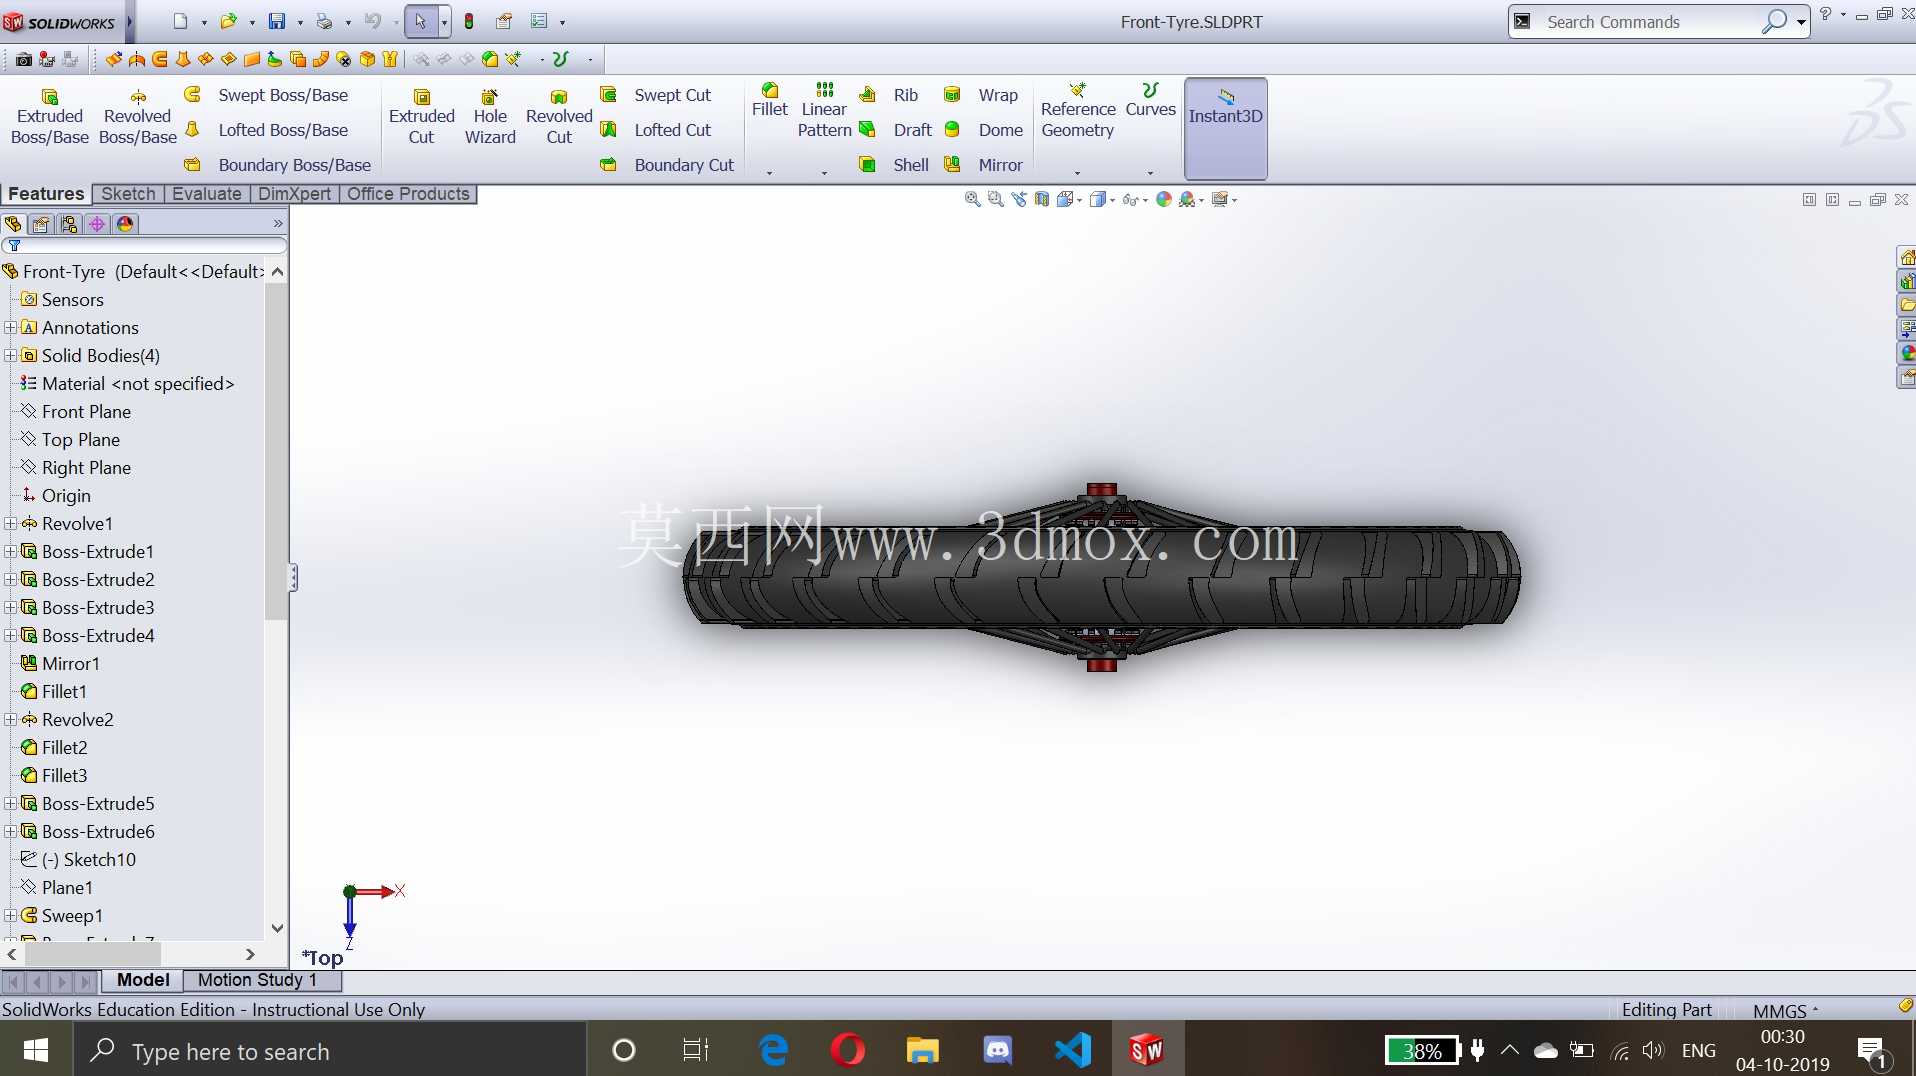The height and width of the screenshot is (1076, 1916).
Task: Click the Extruded Boss/Base tool
Action: (50, 117)
